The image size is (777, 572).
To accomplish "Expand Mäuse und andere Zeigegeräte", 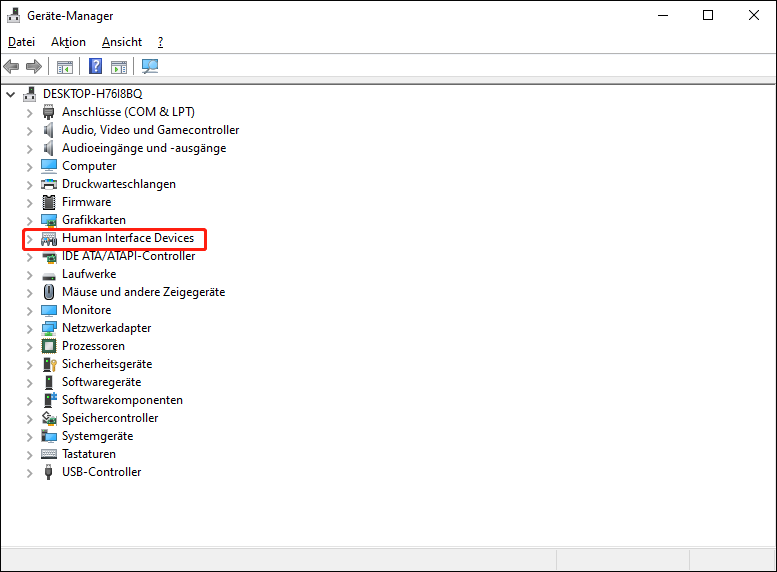I will point(29,292).
